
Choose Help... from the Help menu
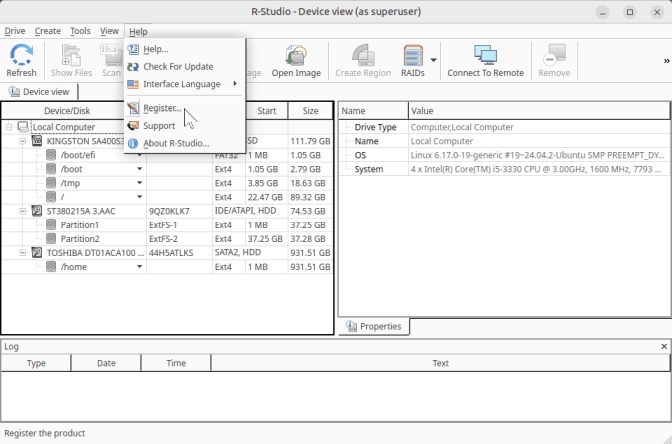click(x=185, y=49)
